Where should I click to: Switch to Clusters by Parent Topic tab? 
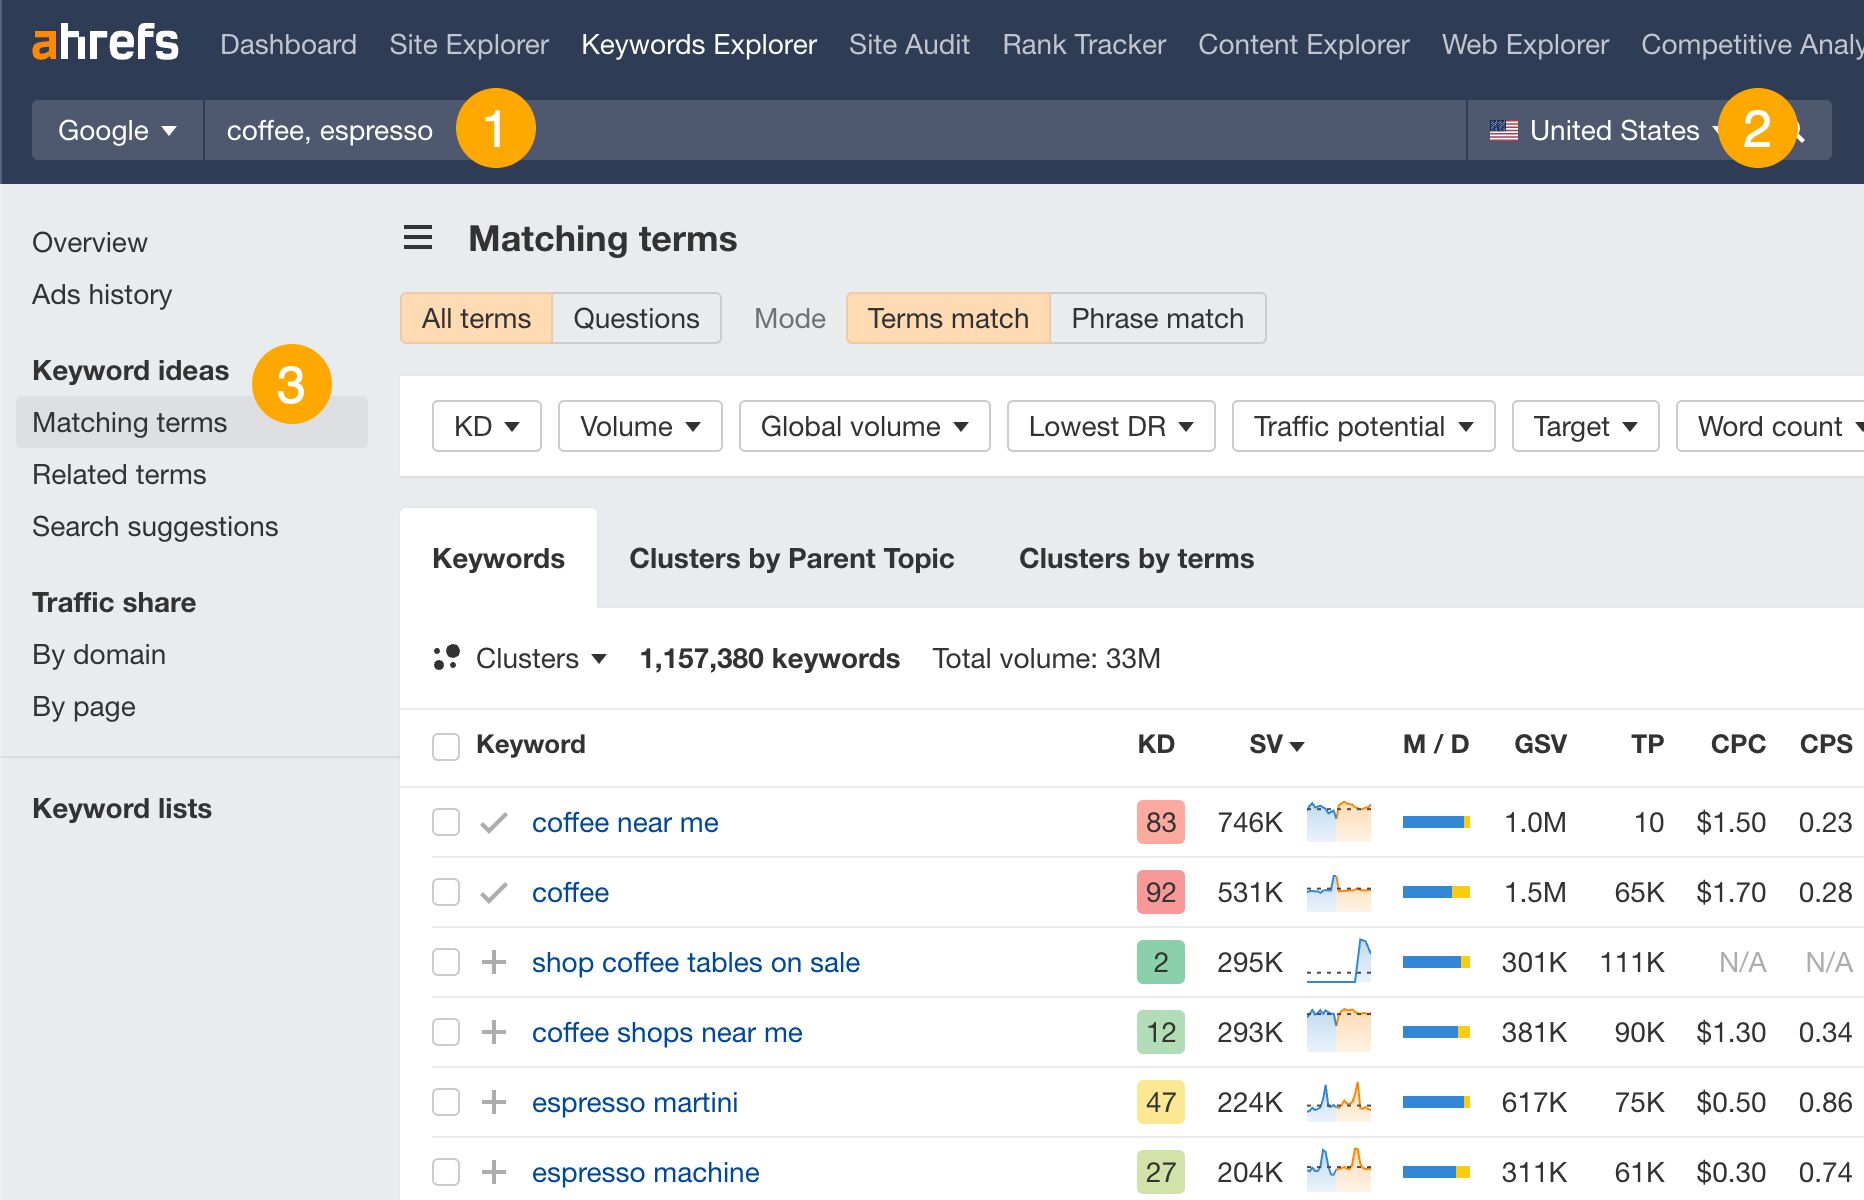tap(791, 558)
